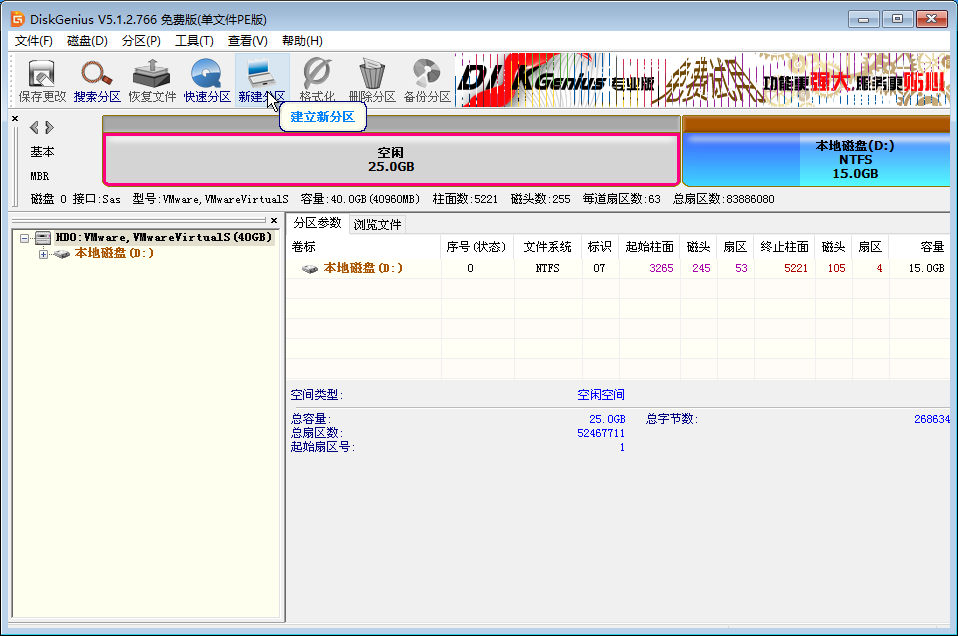
Task: Open the 搜索分区 (Search Partitions) tool
Action: pos(97,80)
